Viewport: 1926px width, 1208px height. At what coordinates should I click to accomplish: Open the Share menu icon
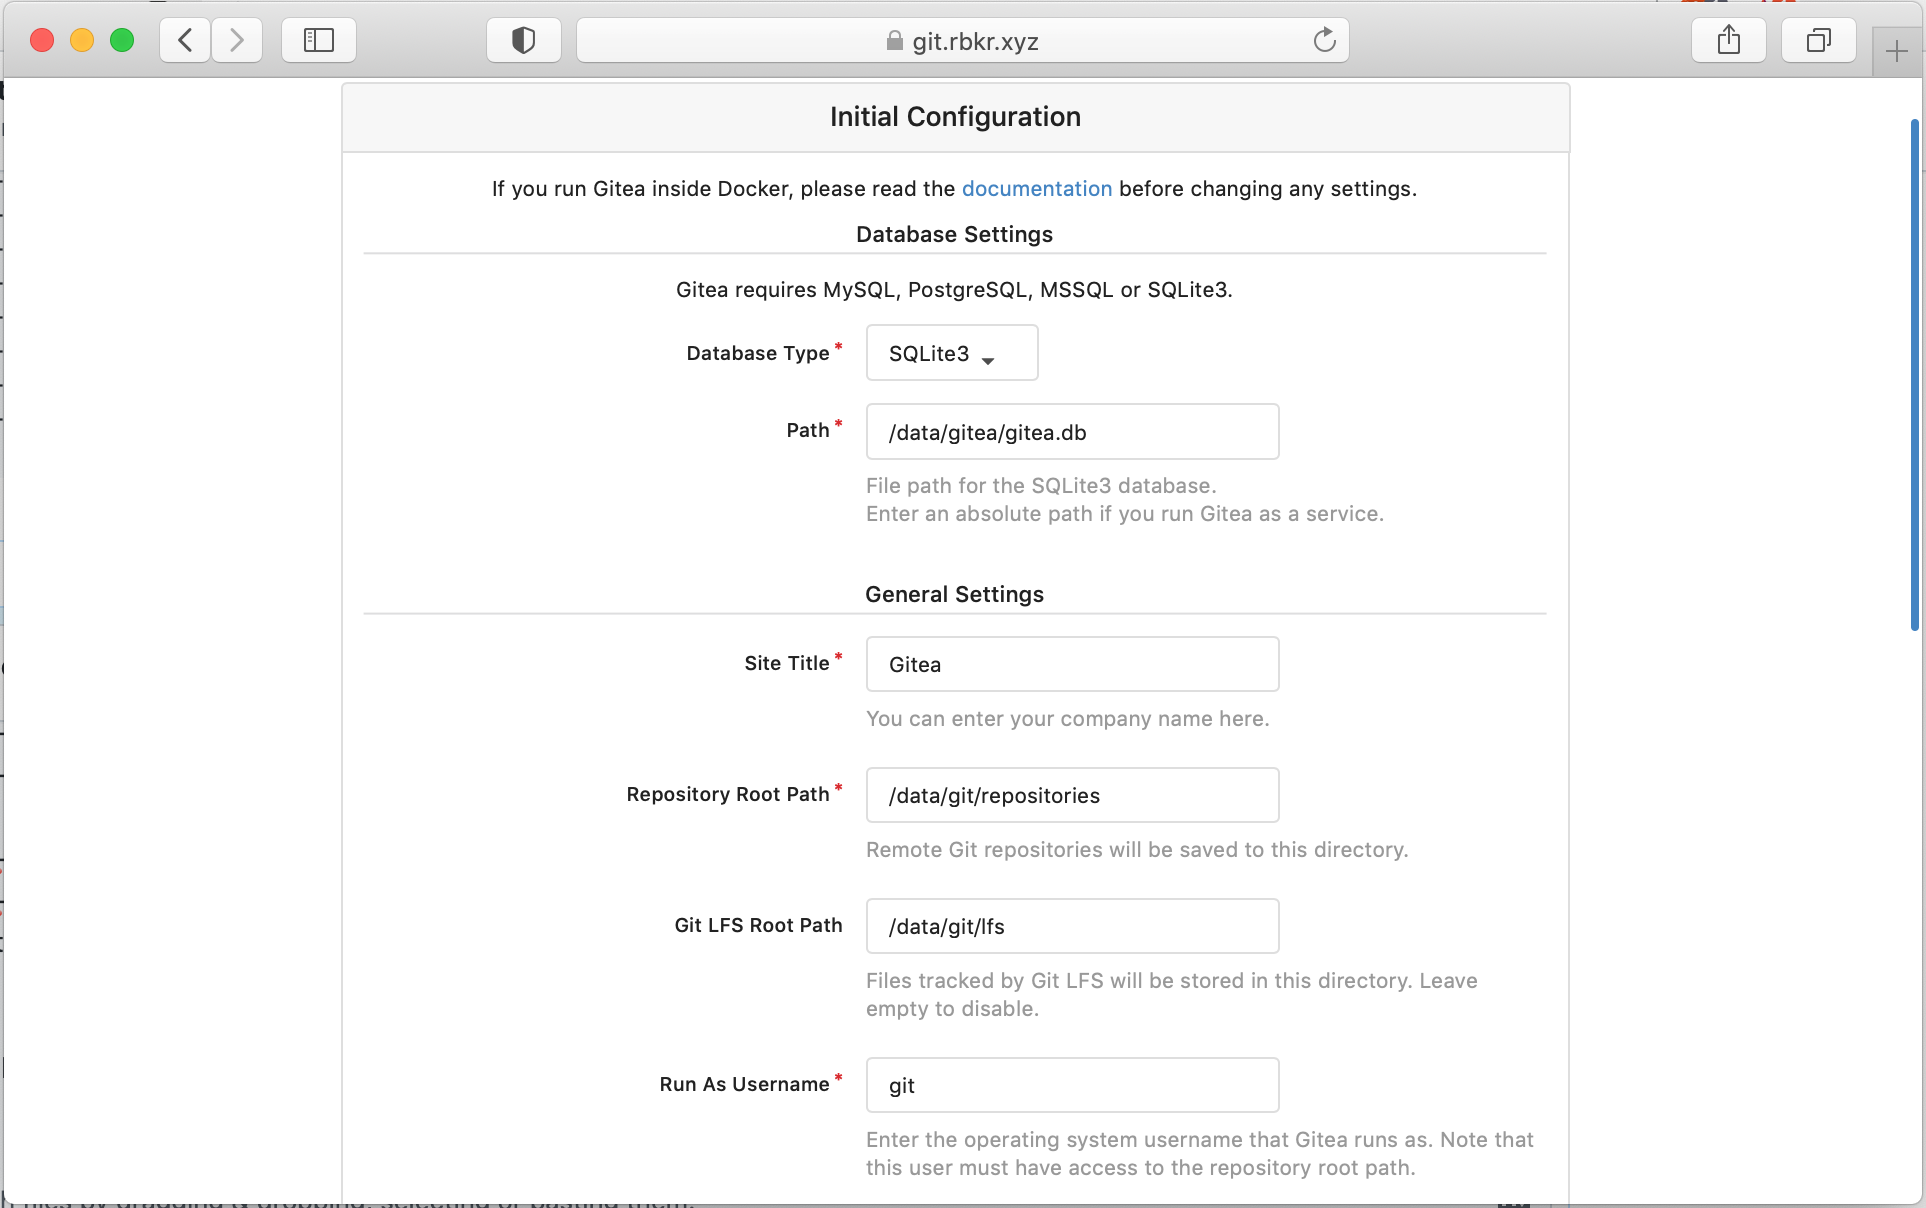pyautogui.click(x=1729, y=40)
